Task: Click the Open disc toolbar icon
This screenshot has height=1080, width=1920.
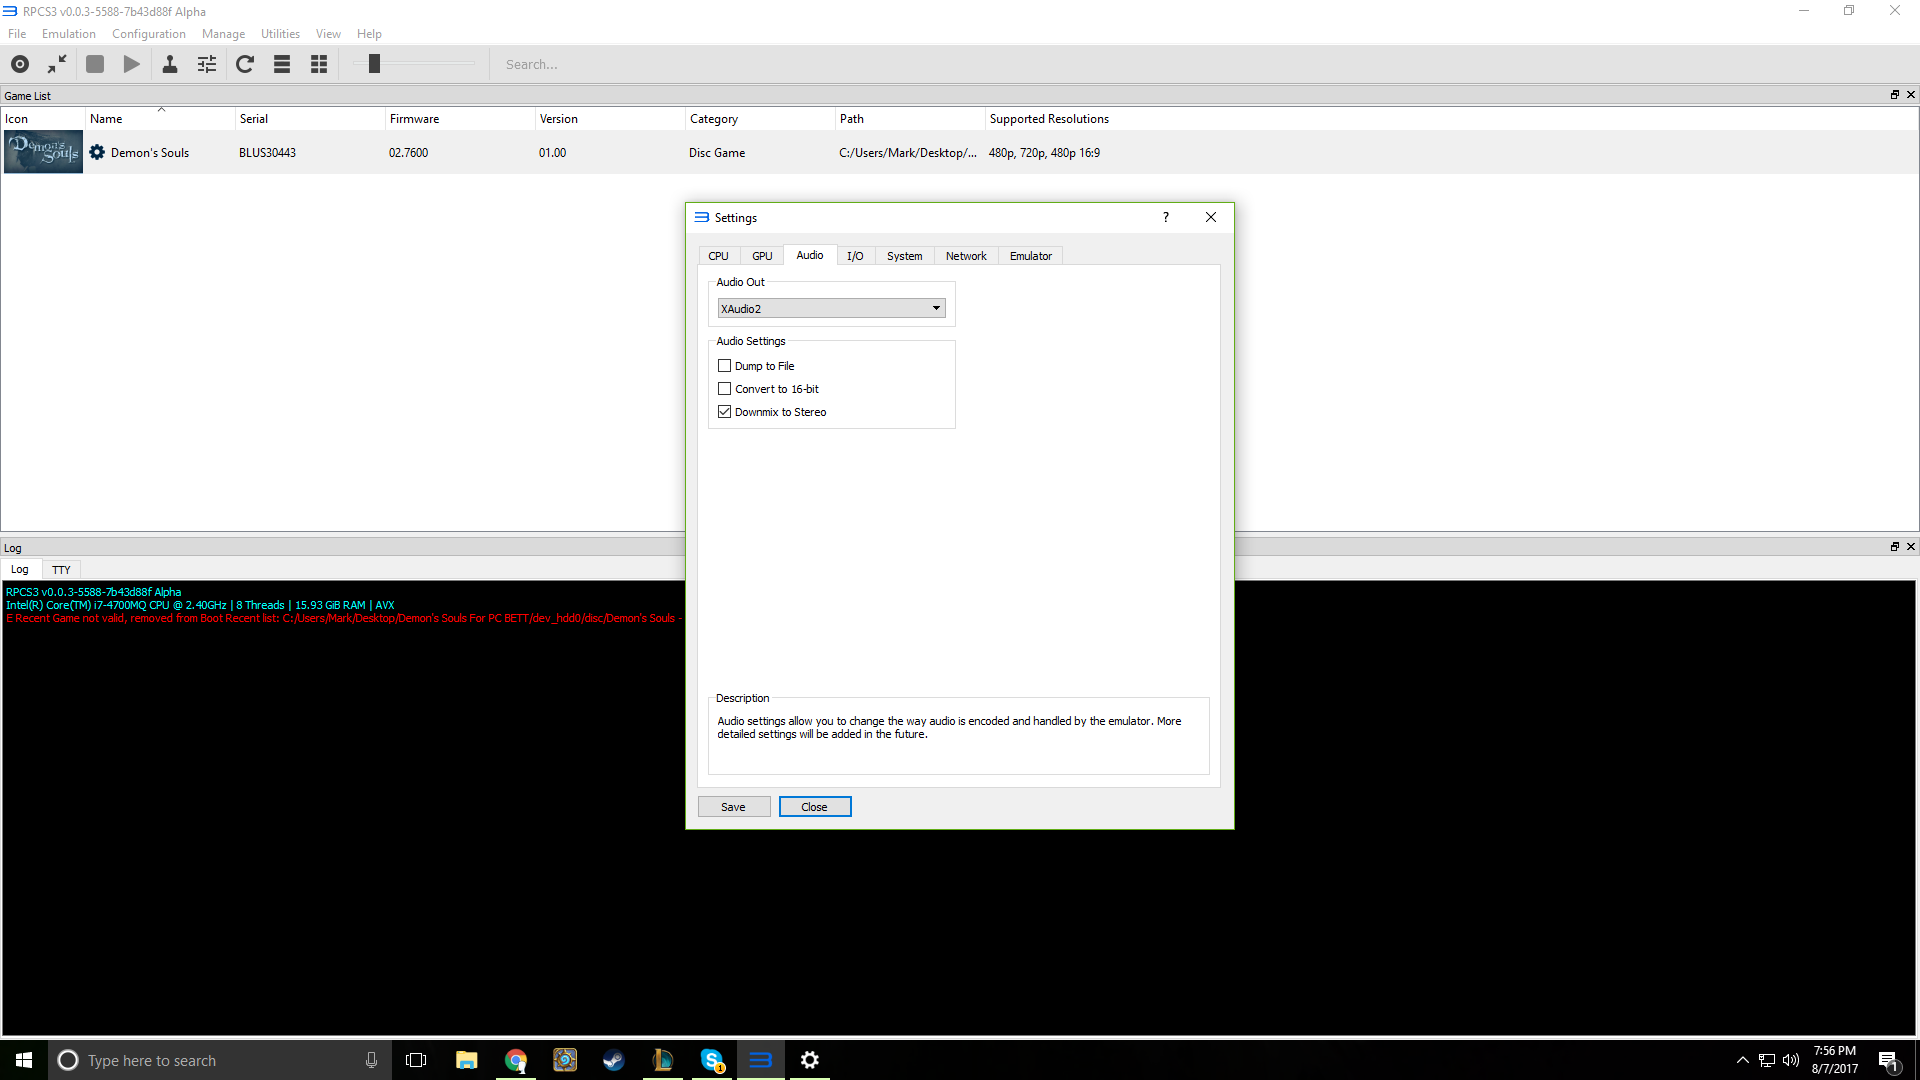Action: point(20,64)
